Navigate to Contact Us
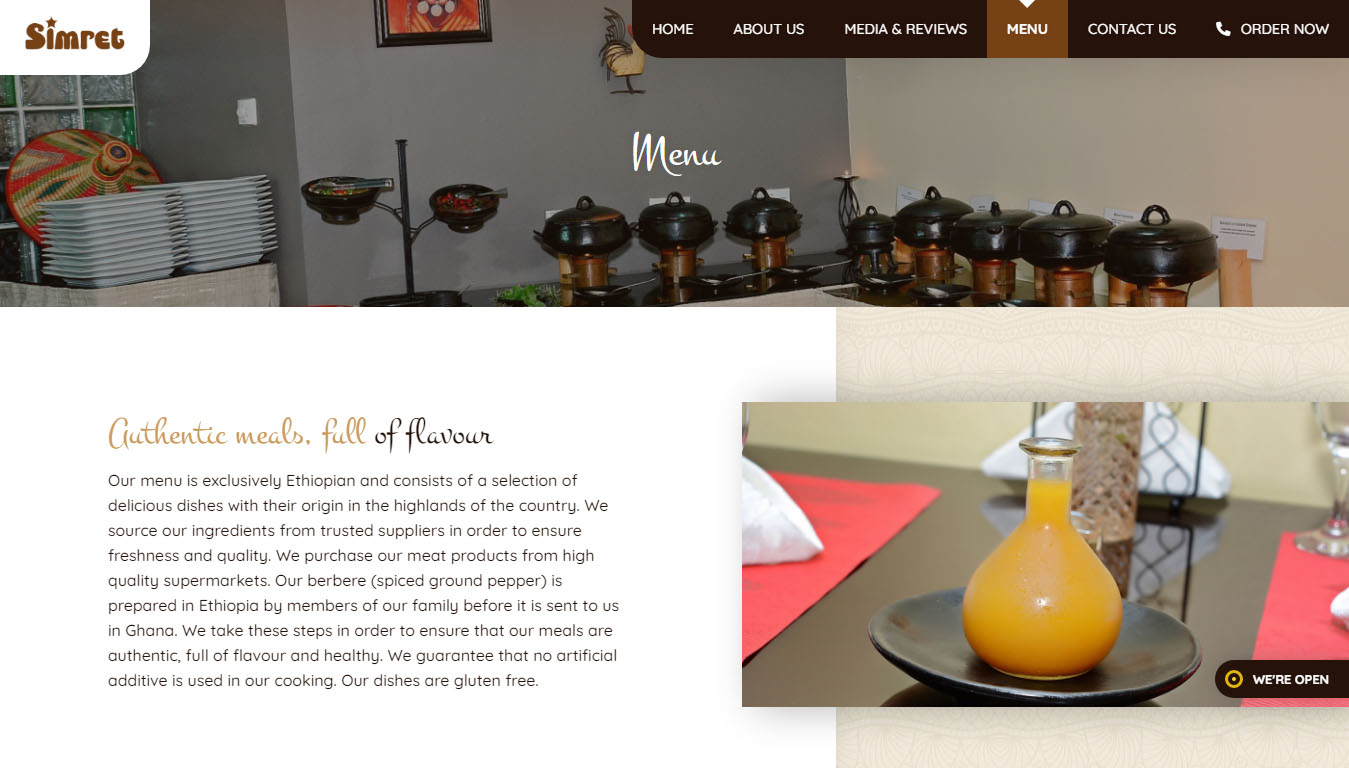The height and width of the screenshot is (768, 1349). (1131, 29)
